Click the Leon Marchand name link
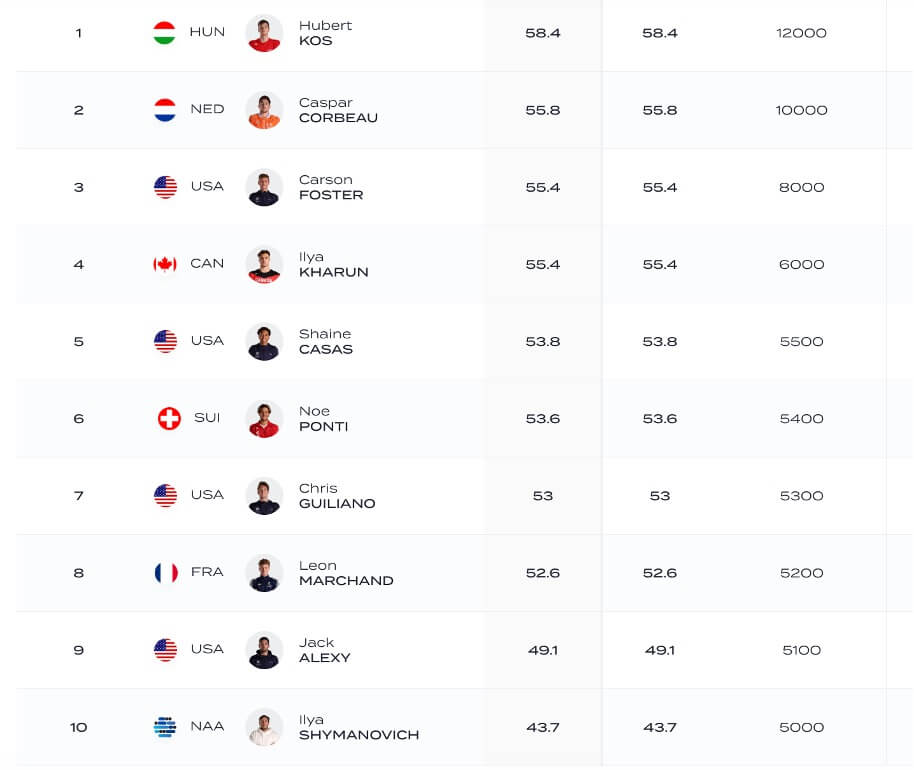This screenshot has width=914, height=770. pyautogui.click(x=345, y=573)
